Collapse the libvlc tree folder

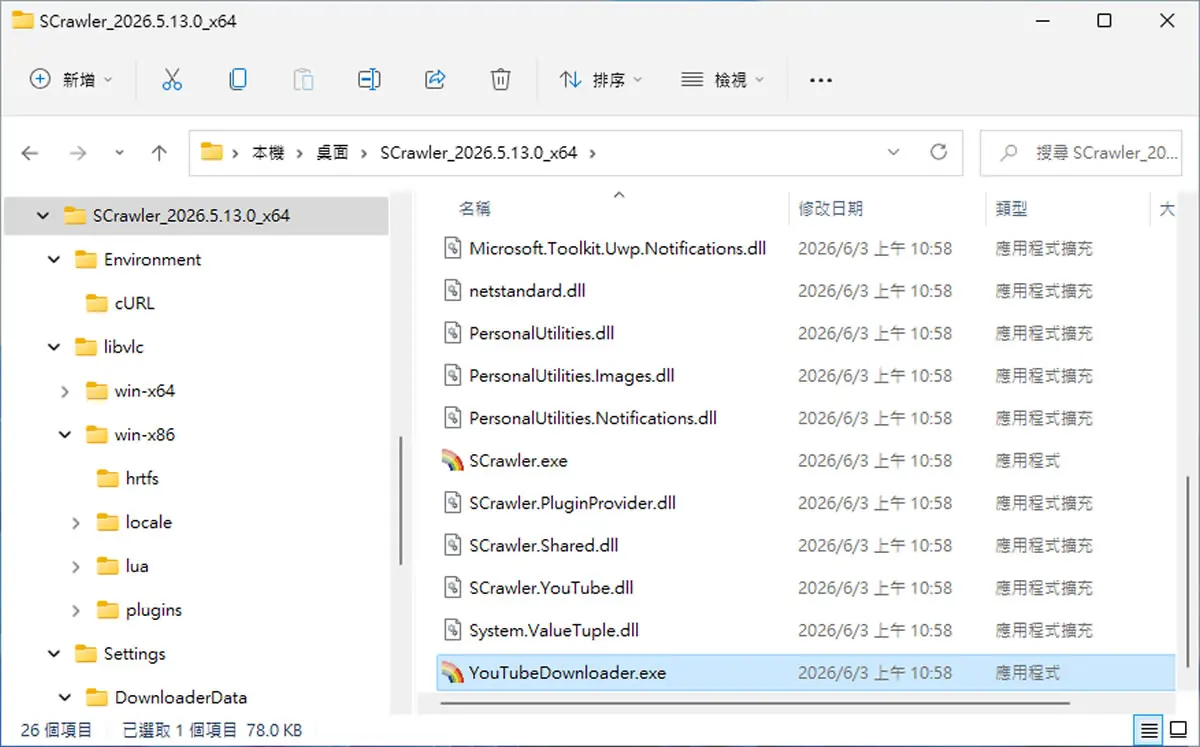[53, 347]
